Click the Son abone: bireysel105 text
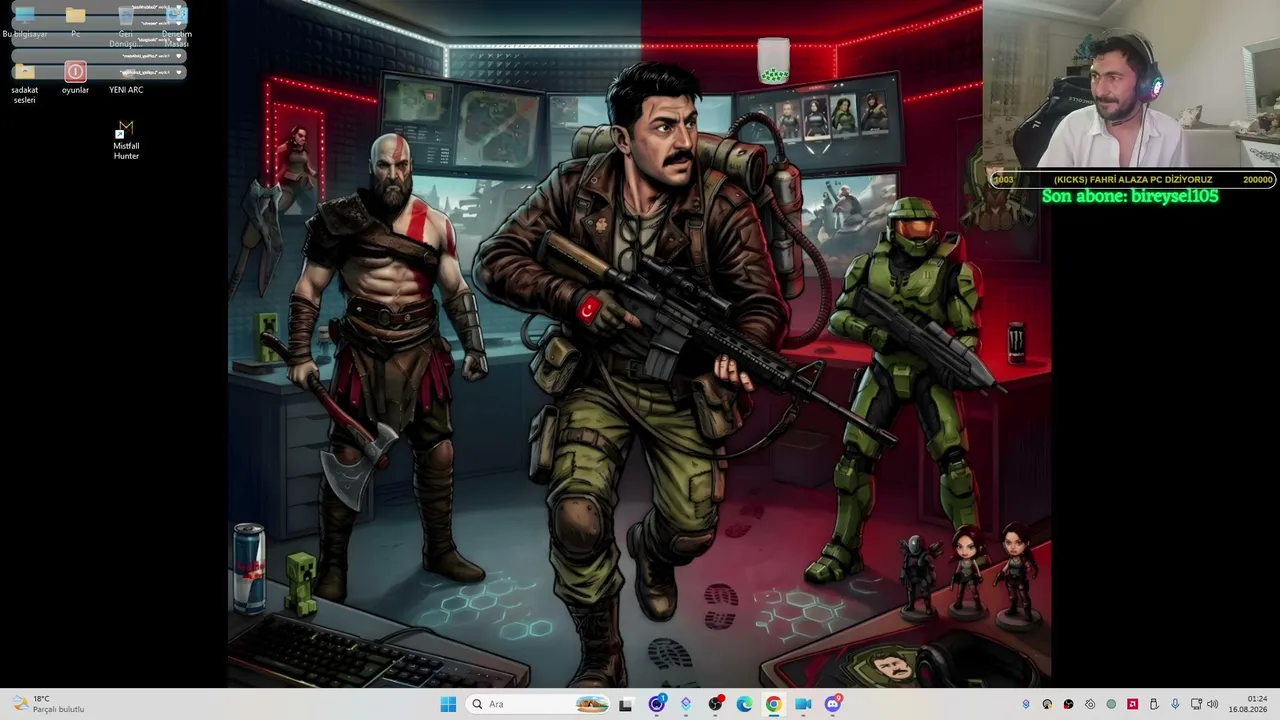The height and width of the screenshot is (720, 1280). pyautogui.click(x=1130, y=196)
